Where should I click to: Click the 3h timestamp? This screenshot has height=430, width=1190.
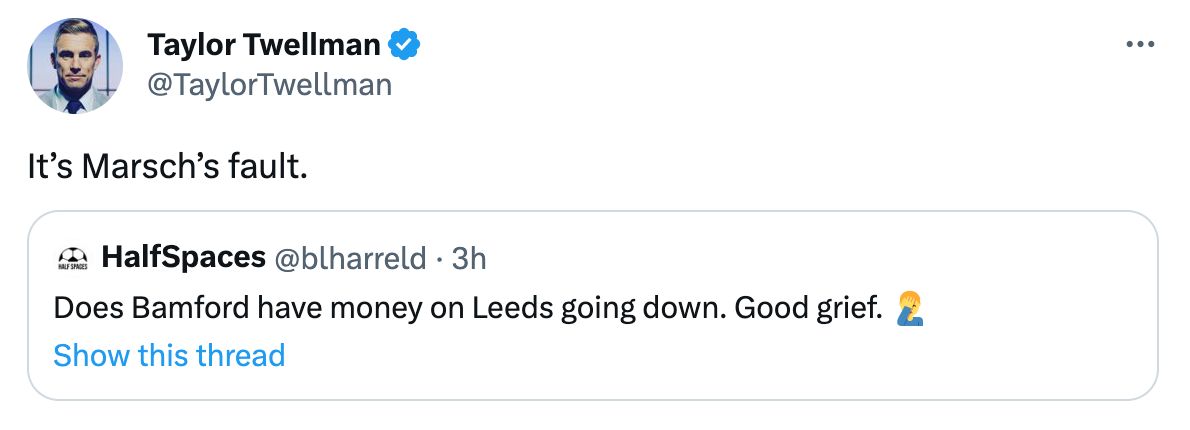click(468, 258)
